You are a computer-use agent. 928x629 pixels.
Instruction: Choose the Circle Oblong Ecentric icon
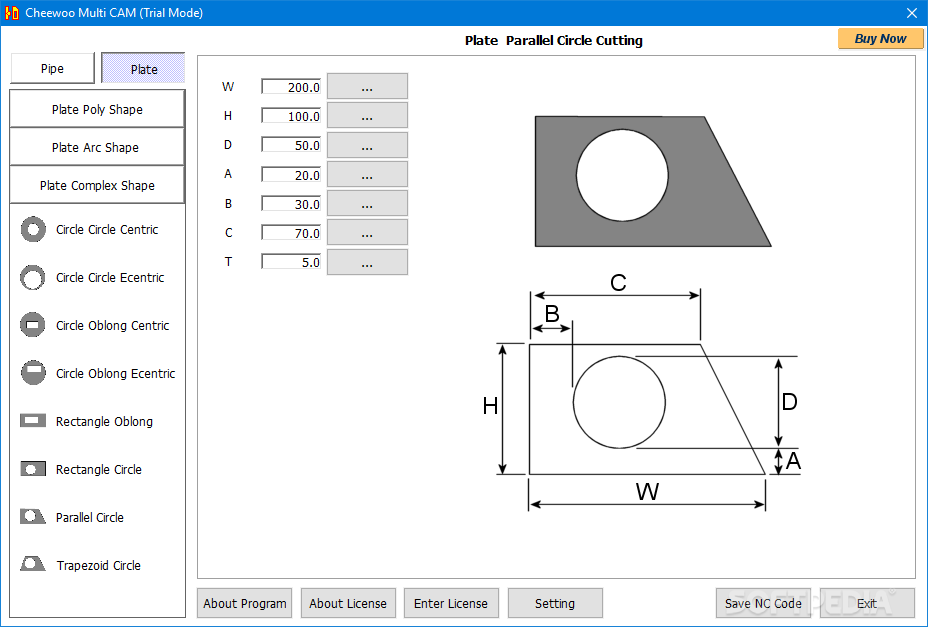[x=33, y=373]
